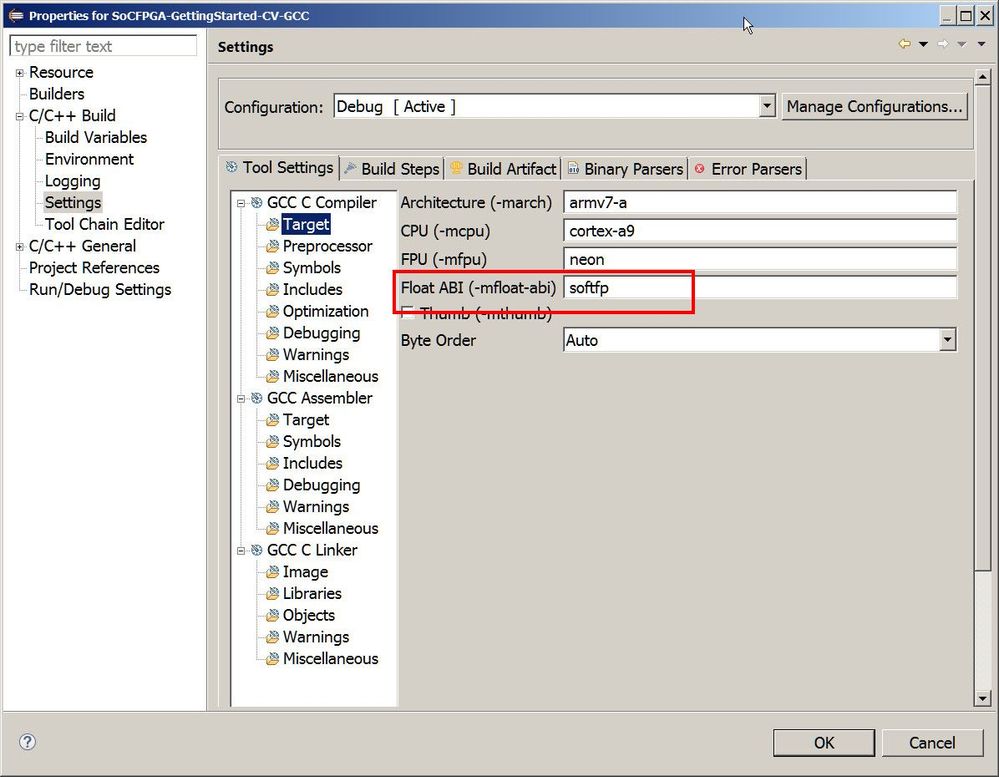Click the Objects option icon

tap(273, 615)
